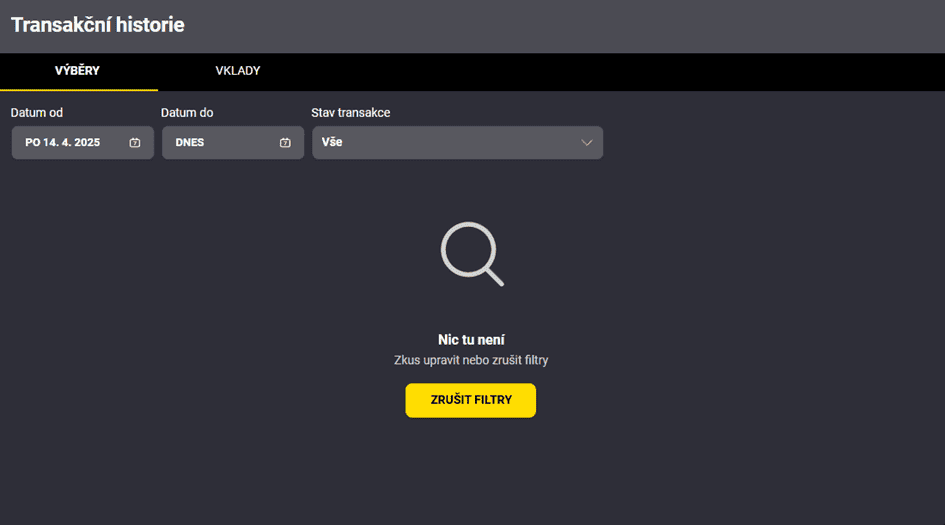Switch to the VÝBĚRY tab
945x525 pixels.
(78, 71)
